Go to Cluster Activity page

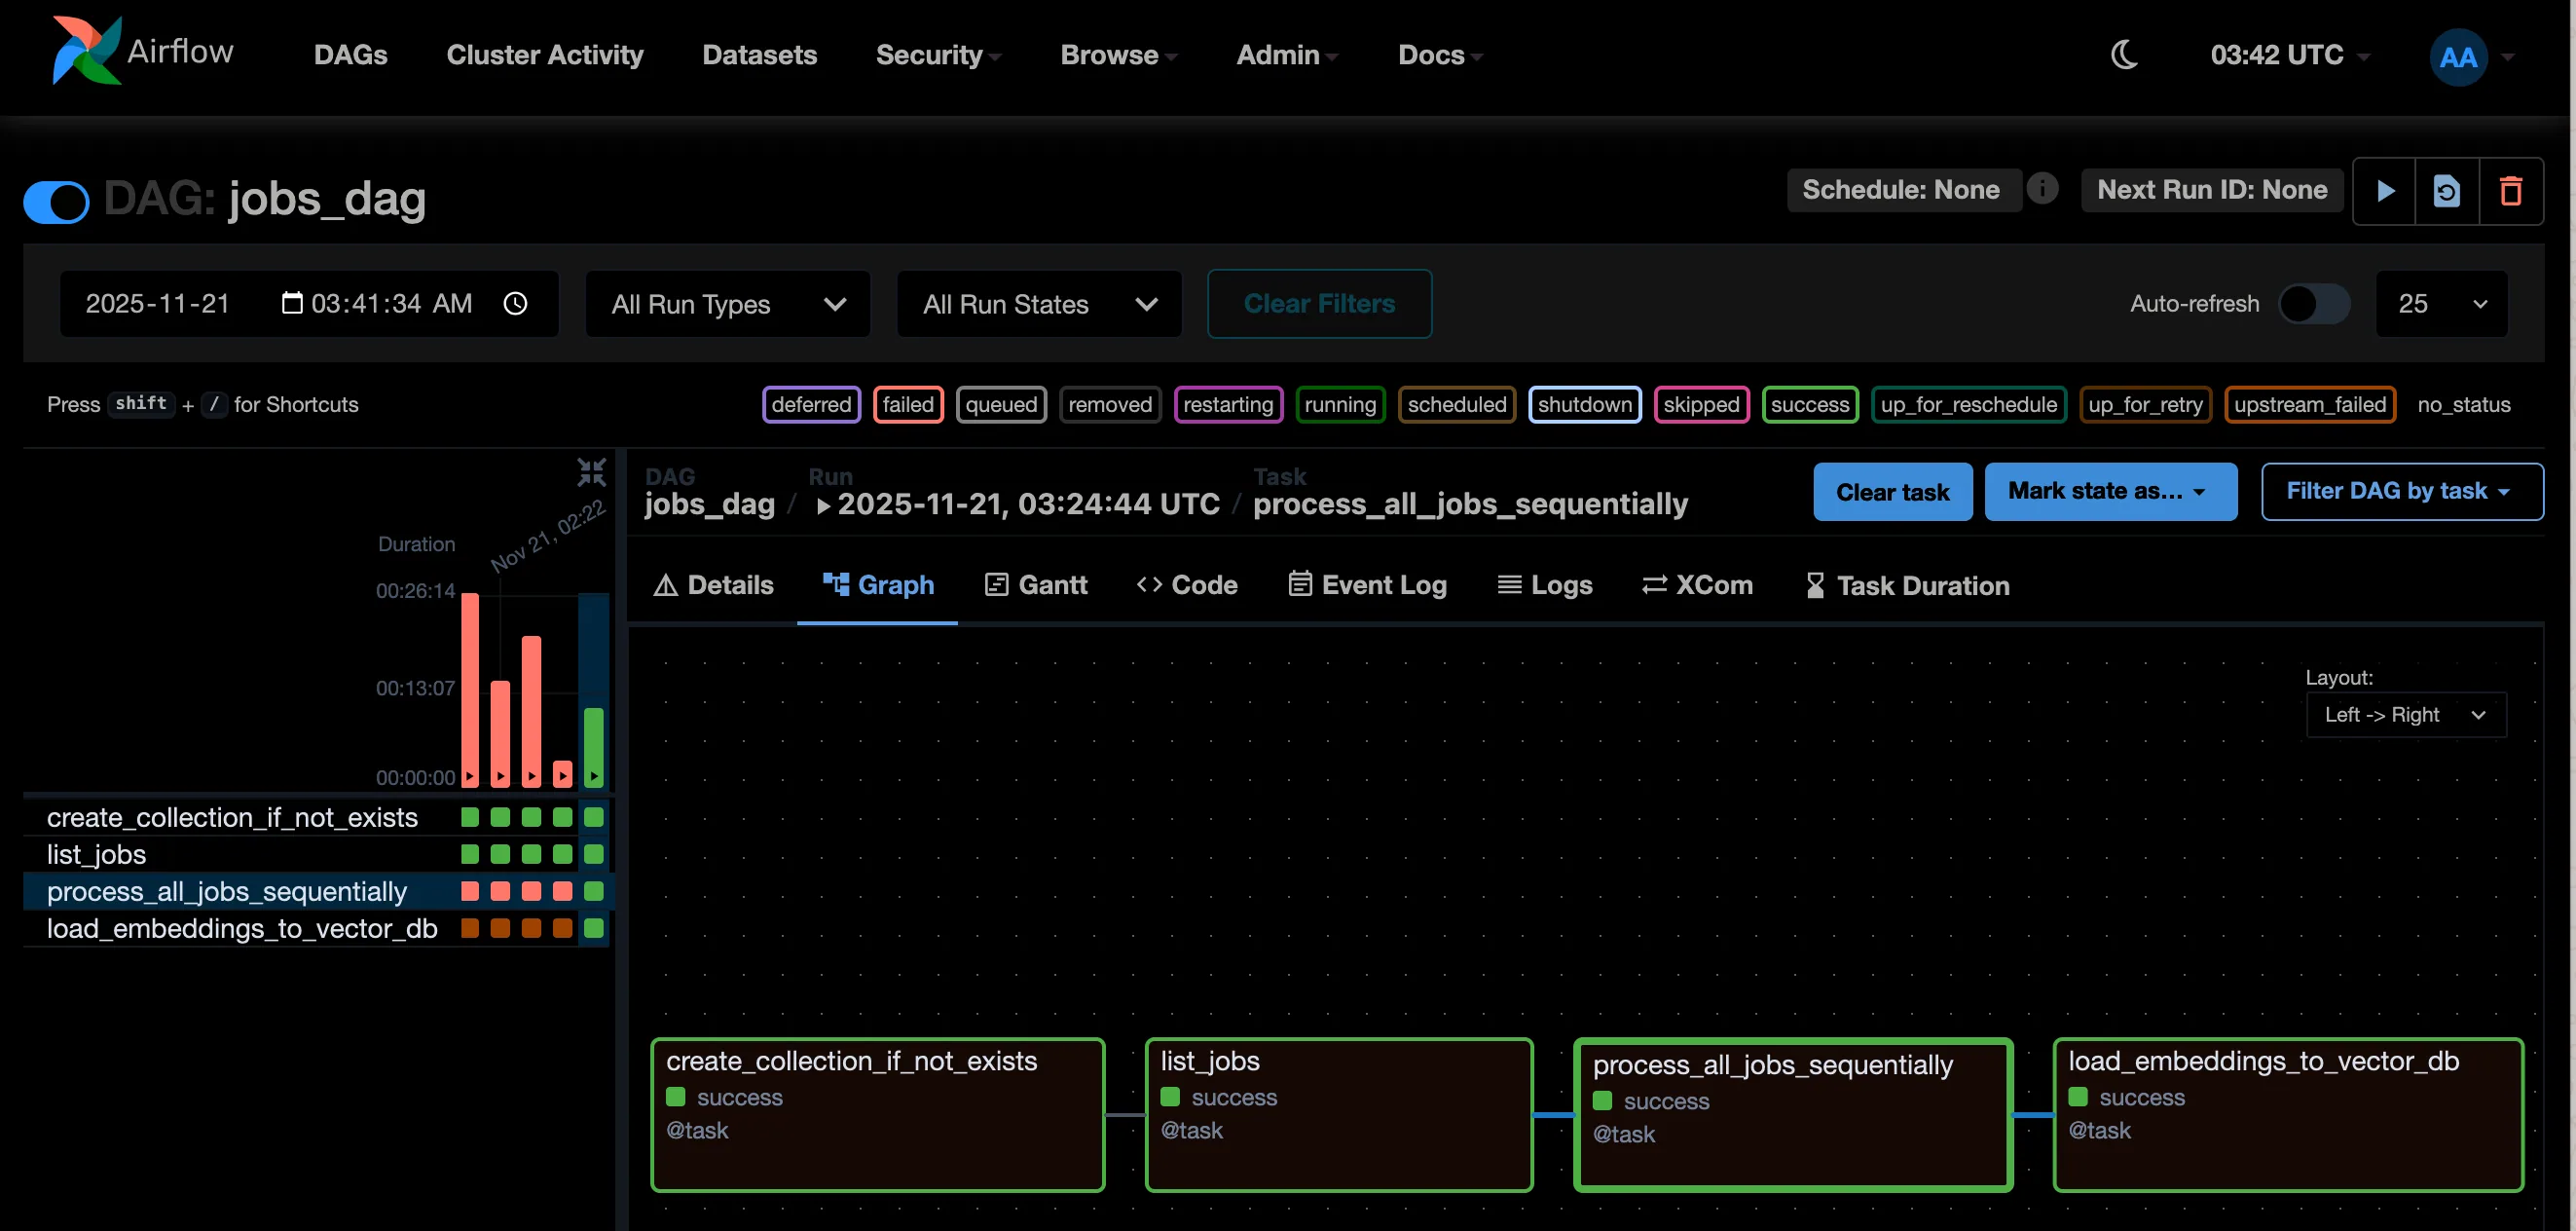pyautogui.click(x=545, y=55)
